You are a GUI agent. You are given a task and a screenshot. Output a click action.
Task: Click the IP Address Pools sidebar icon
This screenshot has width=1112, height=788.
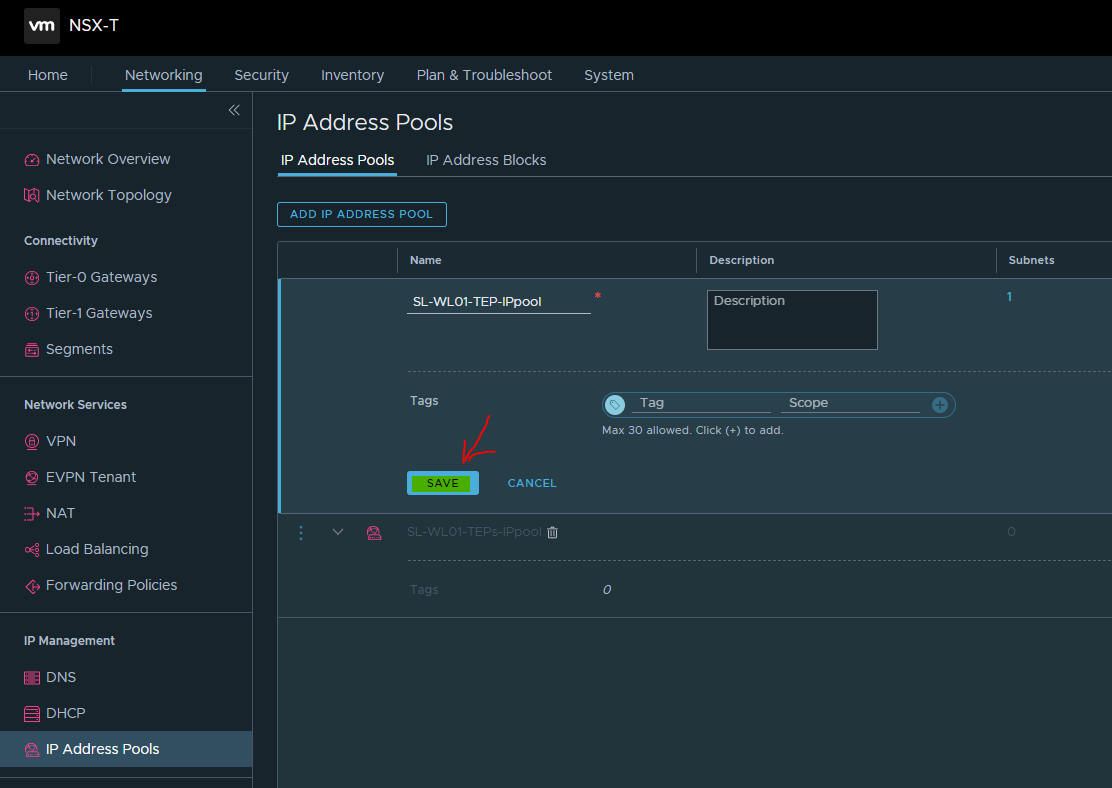coord(32,750)
